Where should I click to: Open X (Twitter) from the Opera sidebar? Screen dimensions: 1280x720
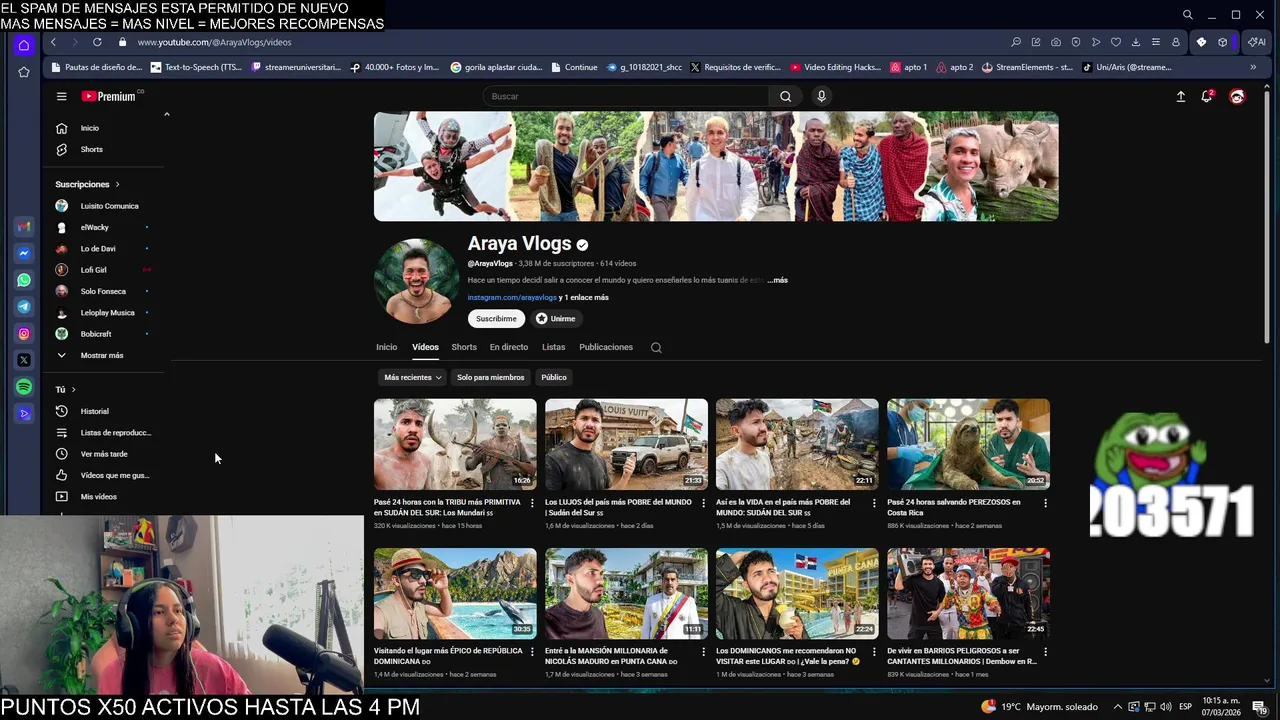coord(24,360)
